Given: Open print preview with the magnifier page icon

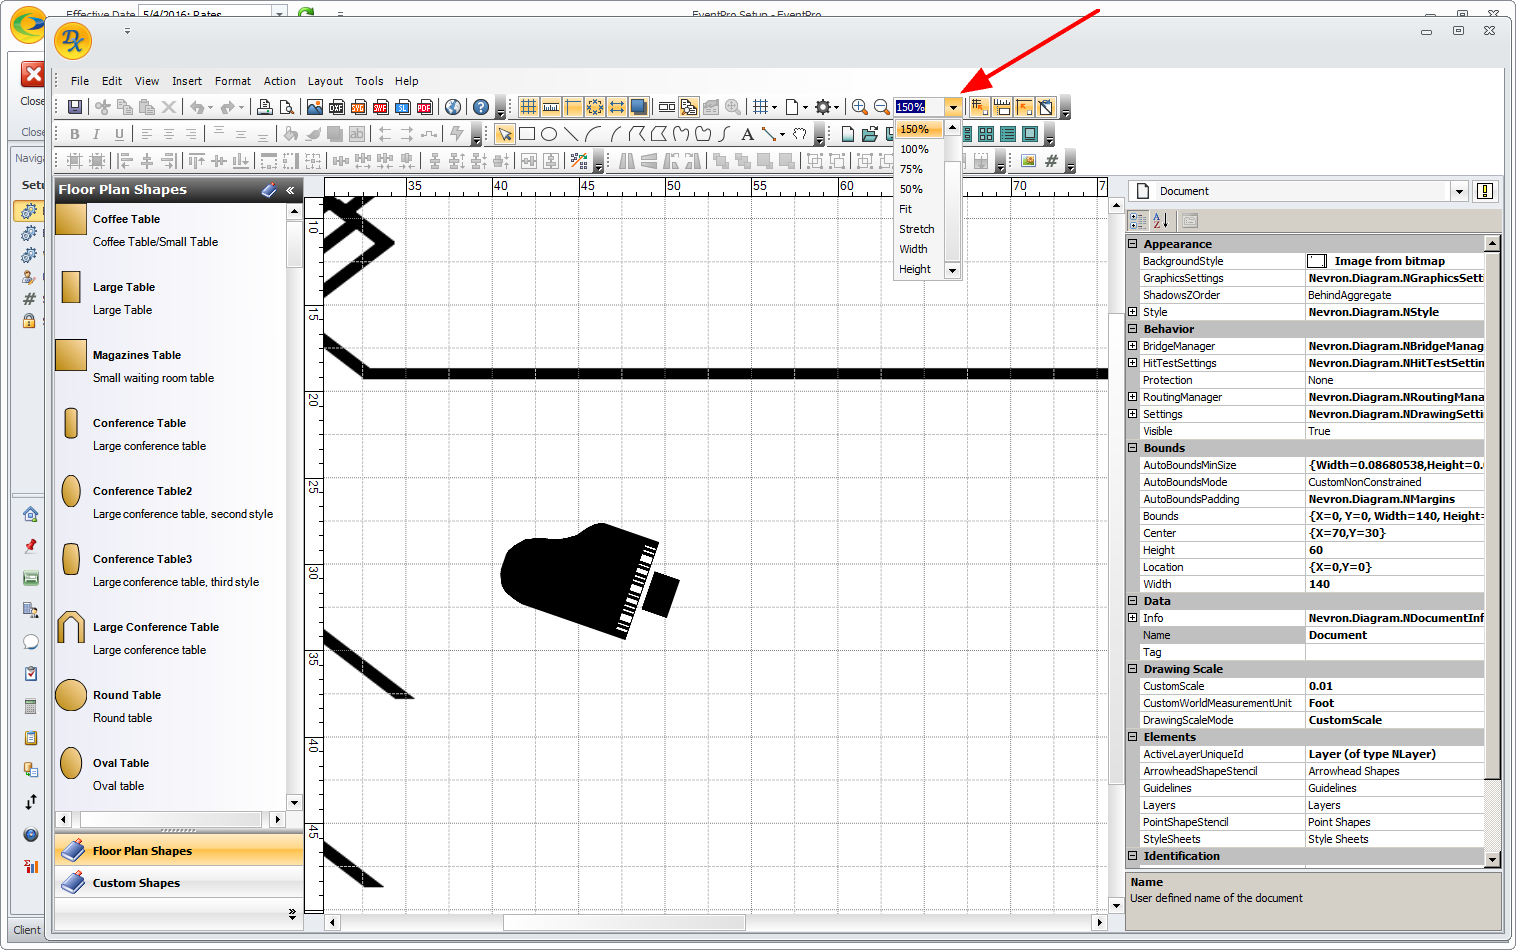Looking at the screenshot, I should point(287,107).
